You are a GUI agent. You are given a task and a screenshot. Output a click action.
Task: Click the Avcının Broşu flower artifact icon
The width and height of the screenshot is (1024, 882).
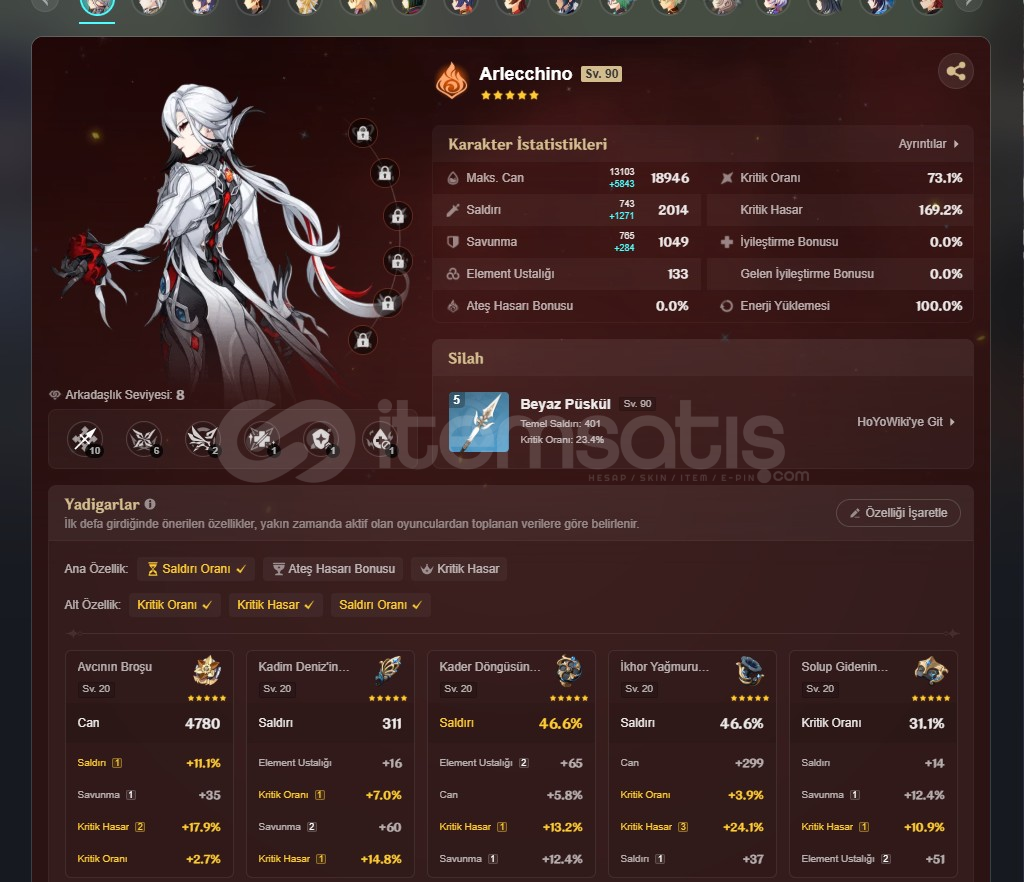pos(207,670)
